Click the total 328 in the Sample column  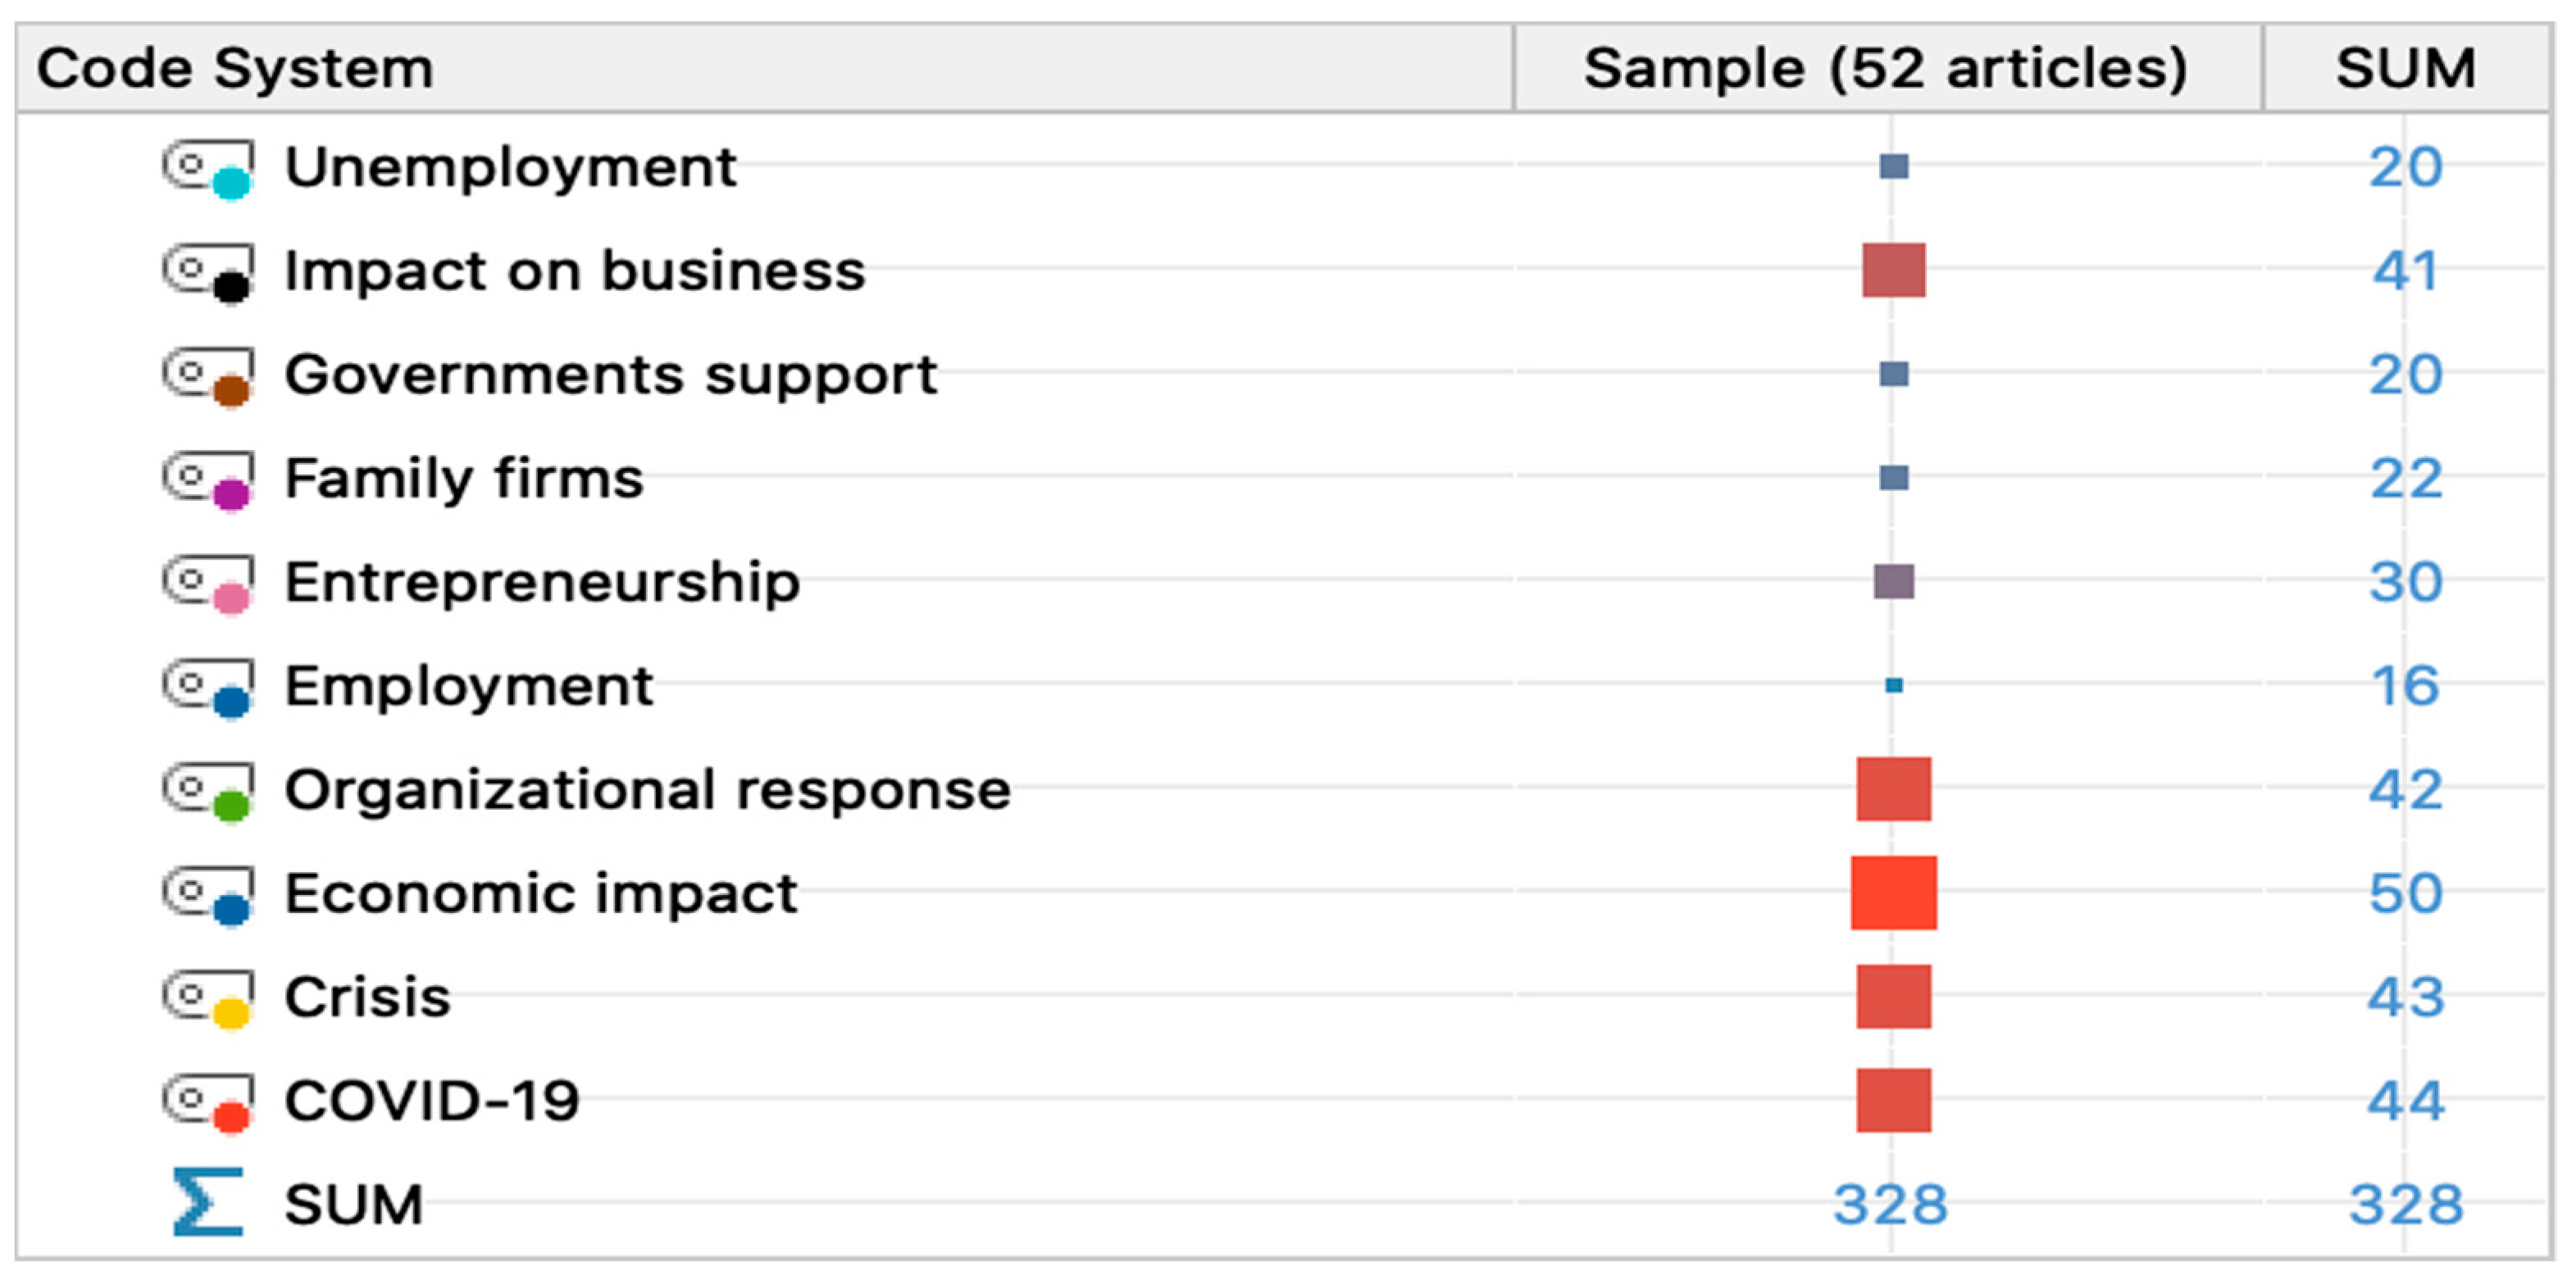click(x=1890, y=1205)
